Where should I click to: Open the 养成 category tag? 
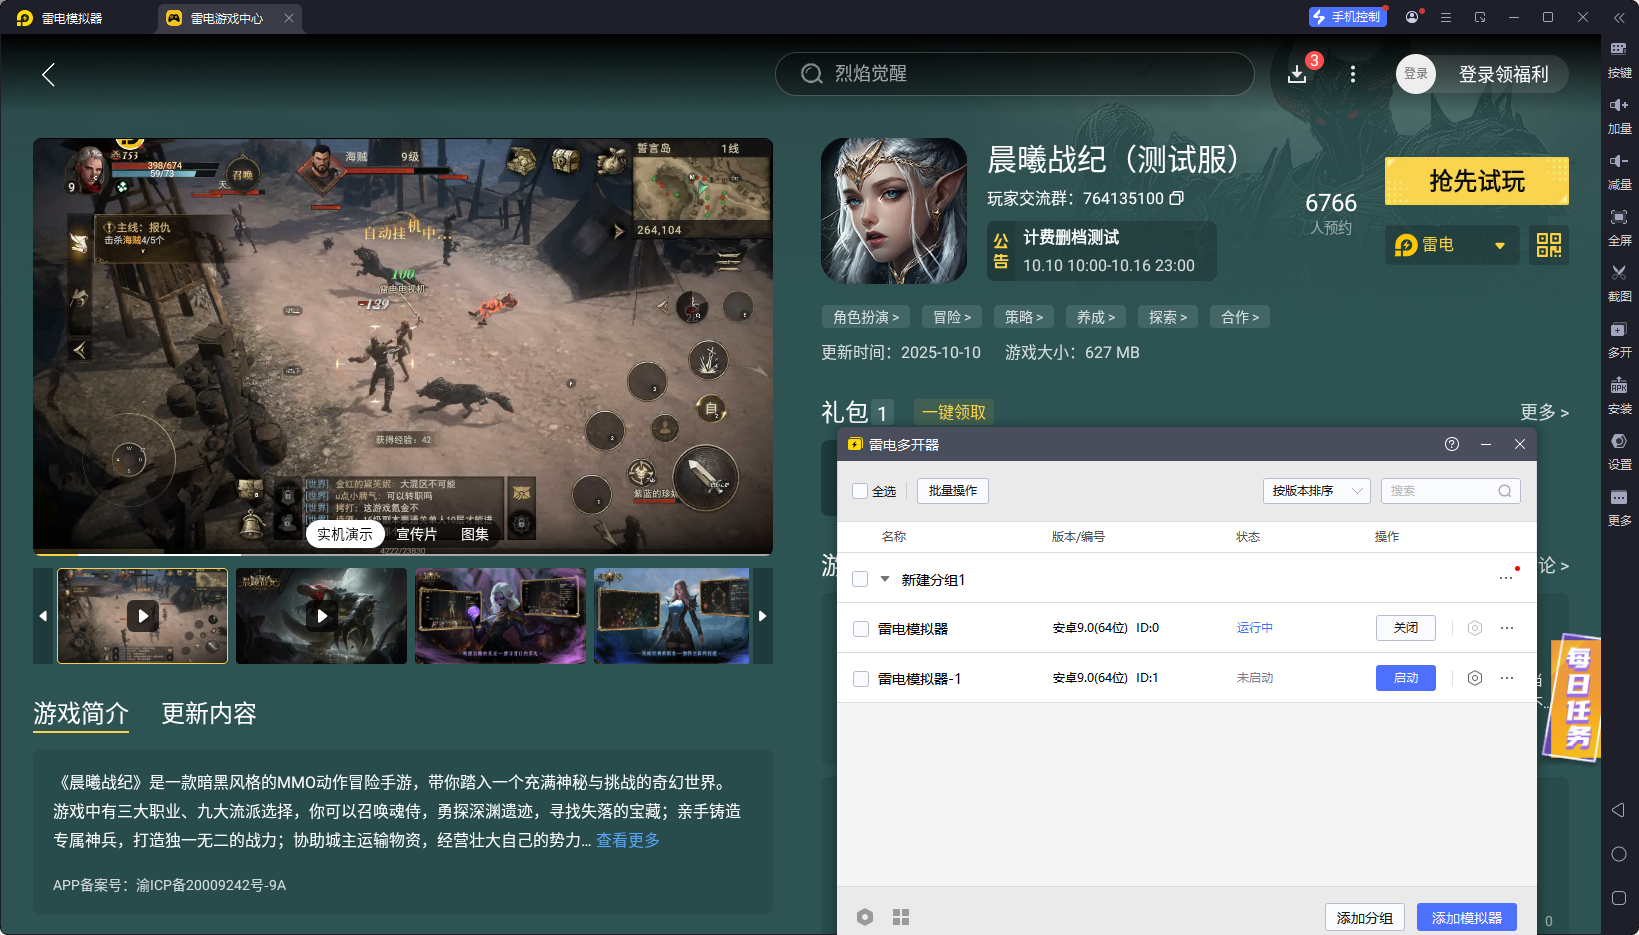tap(1096, 317)
